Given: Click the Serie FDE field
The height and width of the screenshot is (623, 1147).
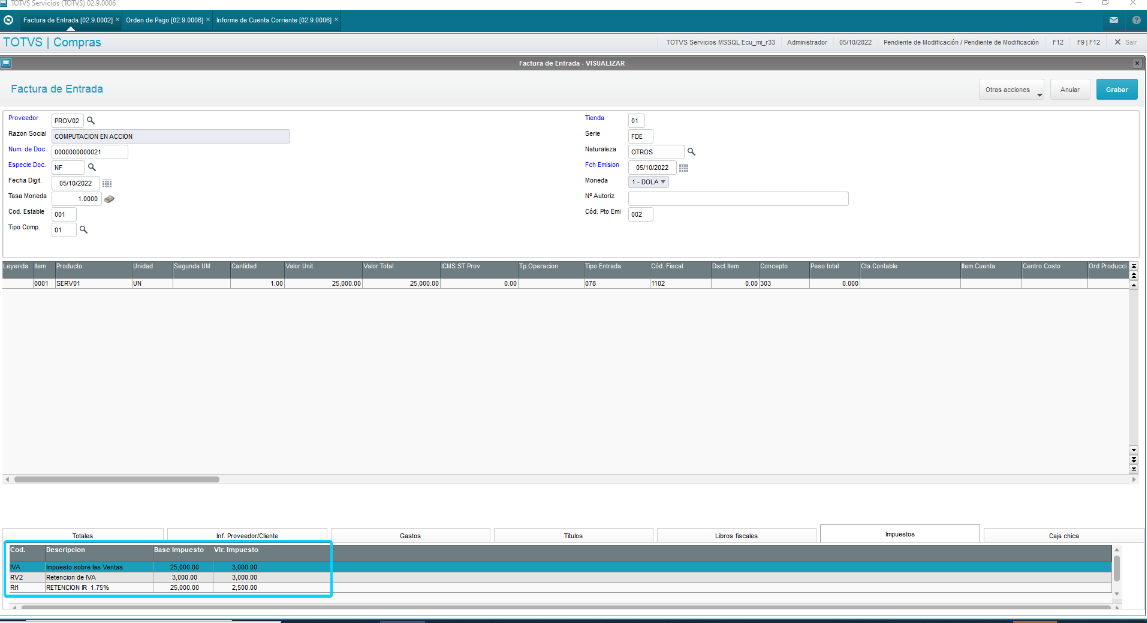Looking at the screenshot, I should [x=640, y=137].
